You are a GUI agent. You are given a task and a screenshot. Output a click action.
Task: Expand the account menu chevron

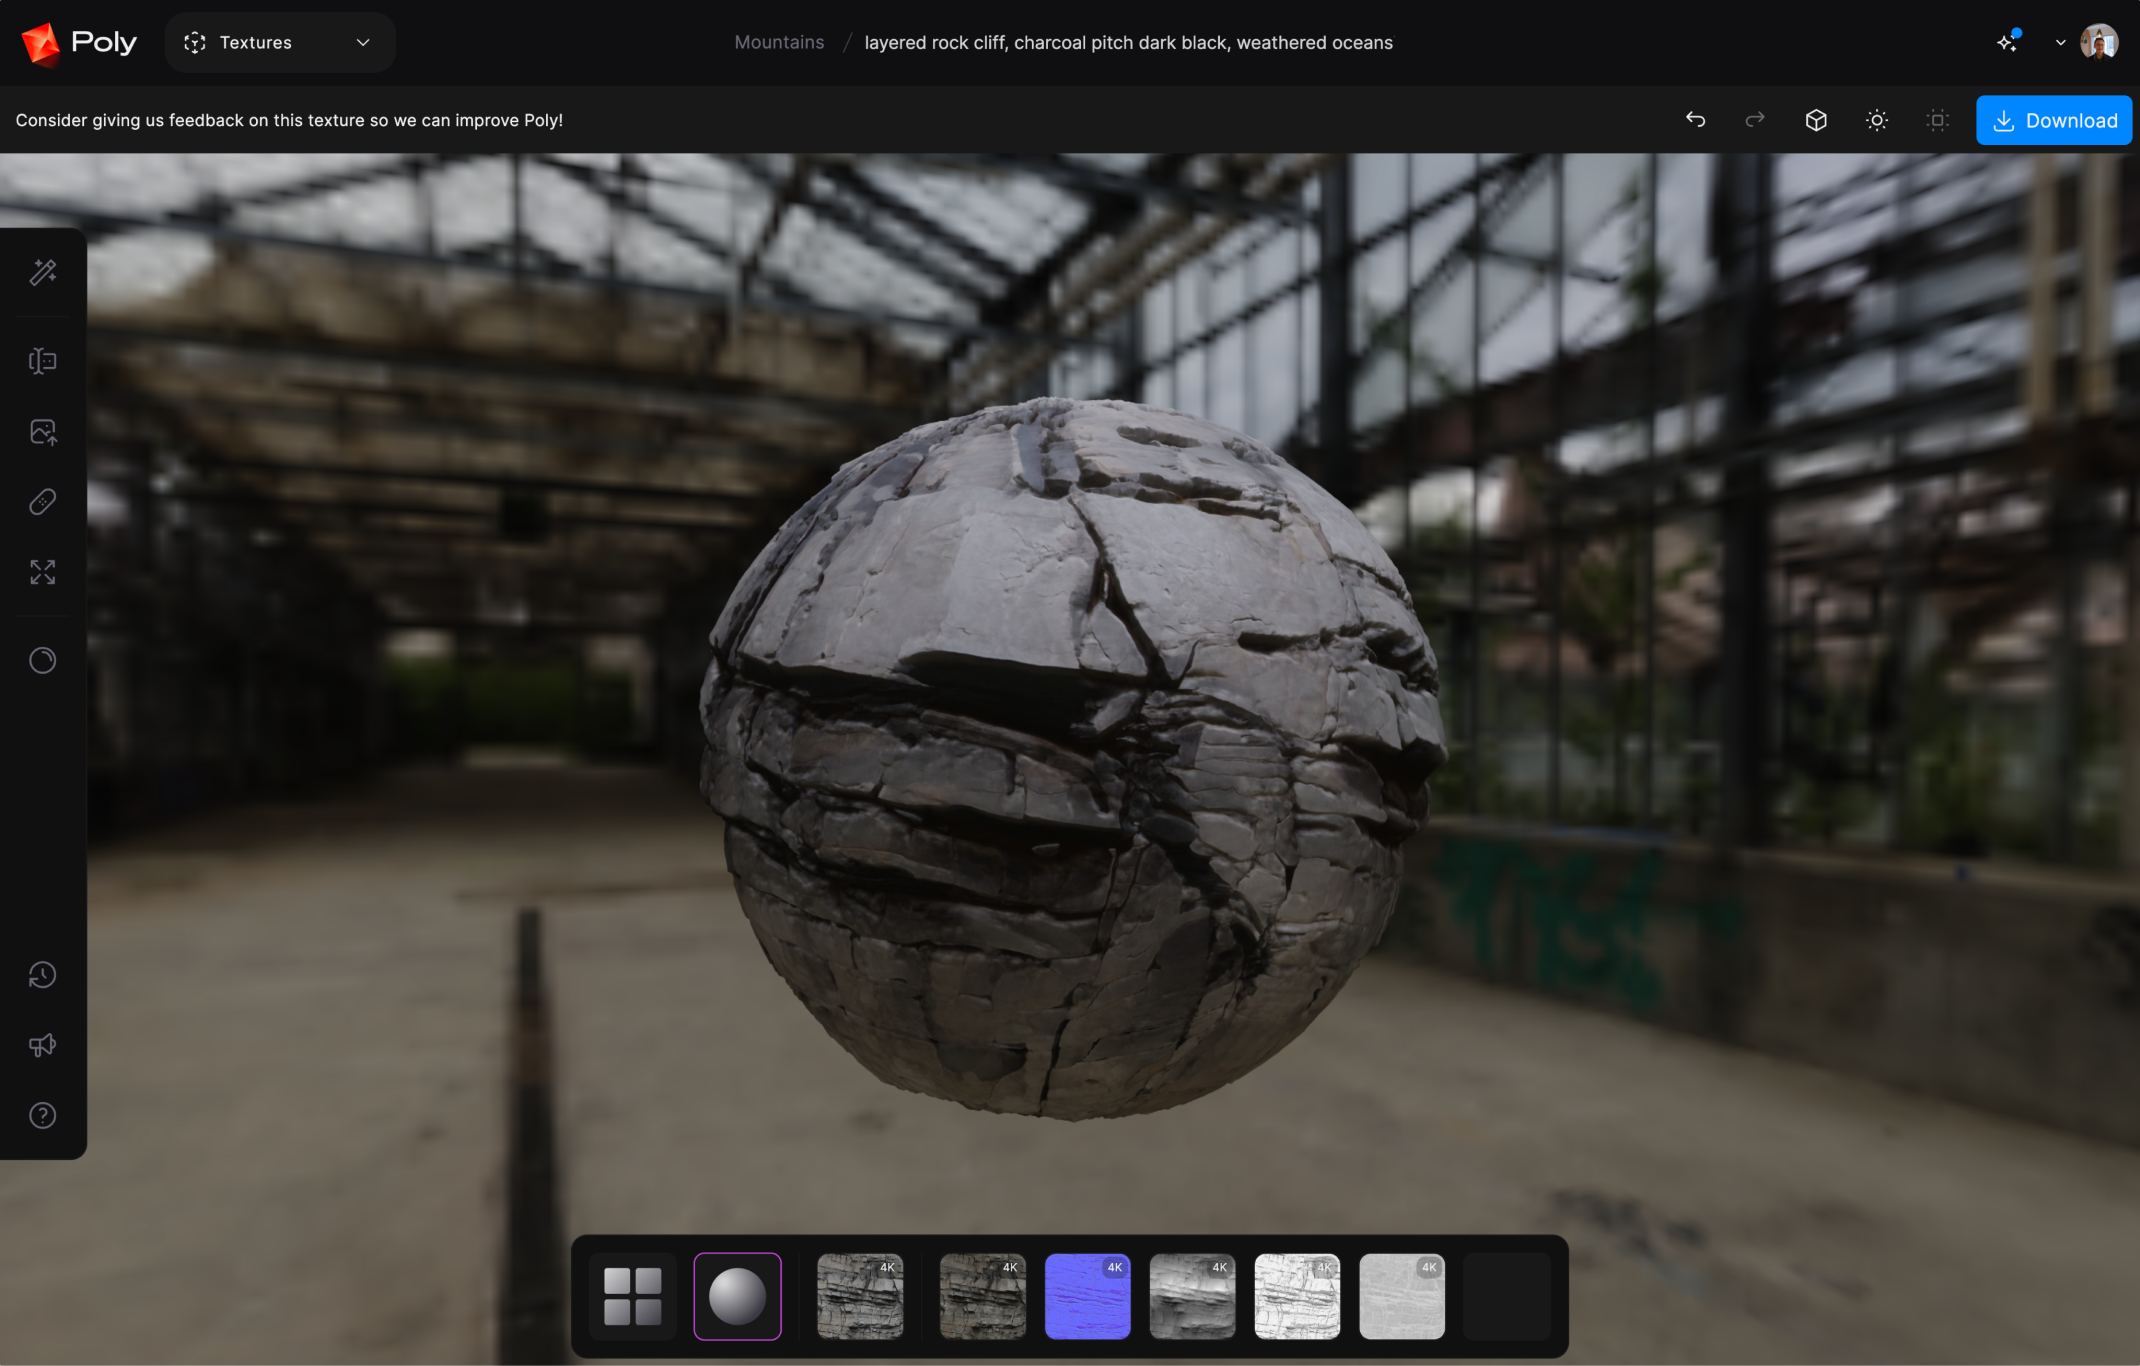(2060, 43)
